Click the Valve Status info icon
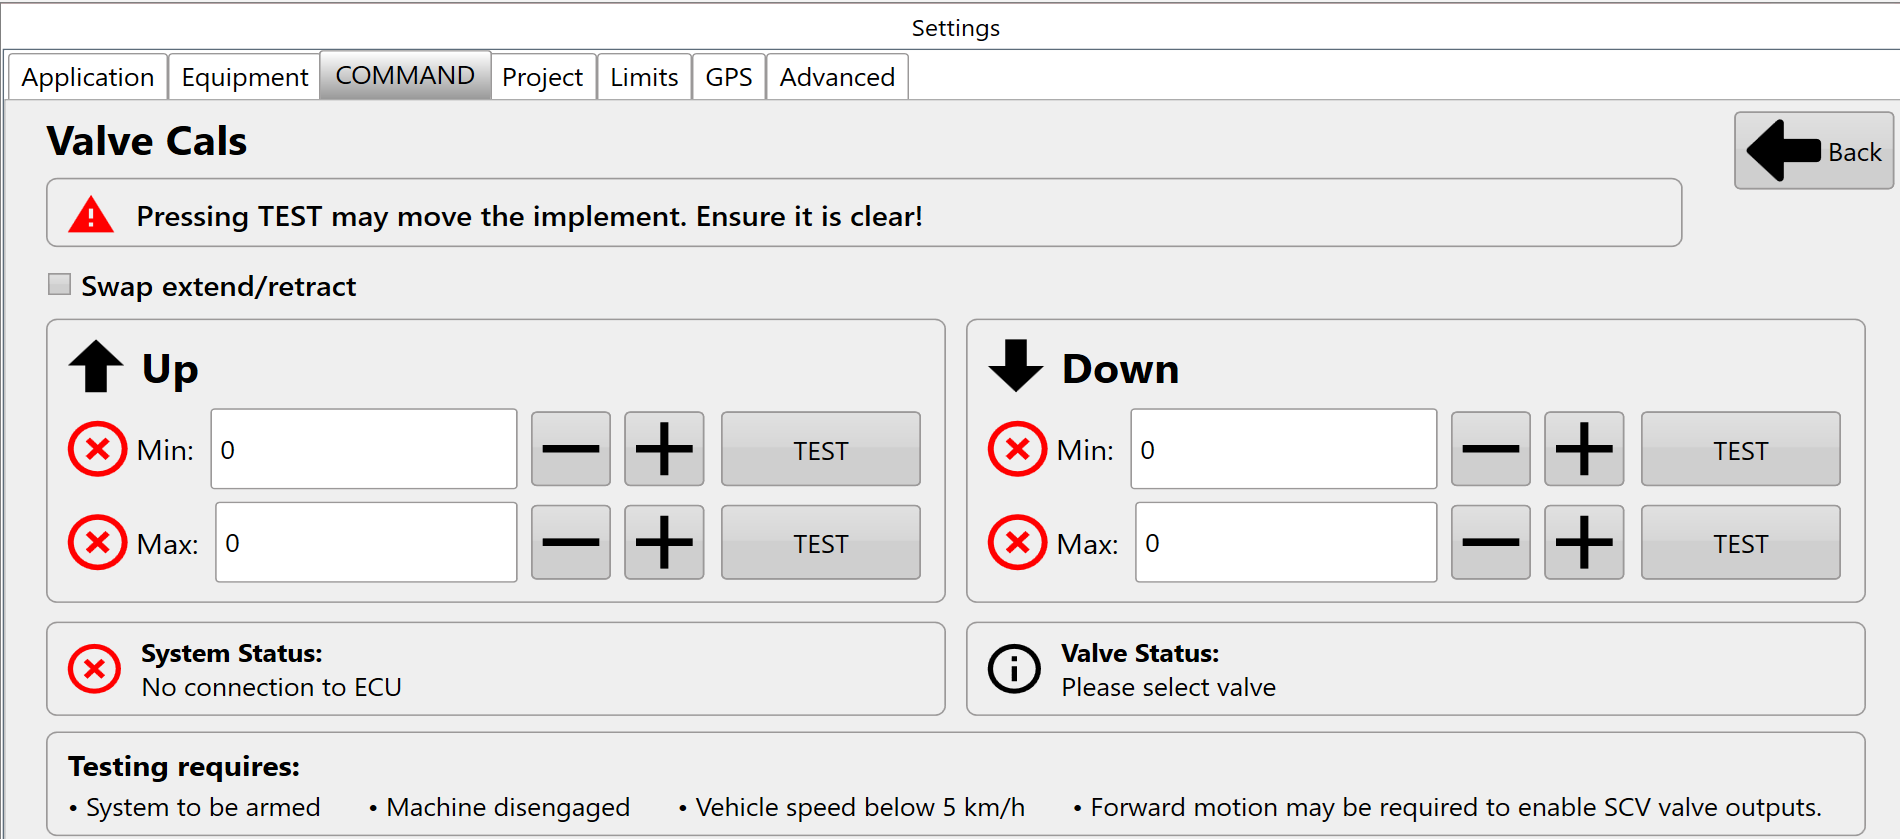 tap(1014, 669)
